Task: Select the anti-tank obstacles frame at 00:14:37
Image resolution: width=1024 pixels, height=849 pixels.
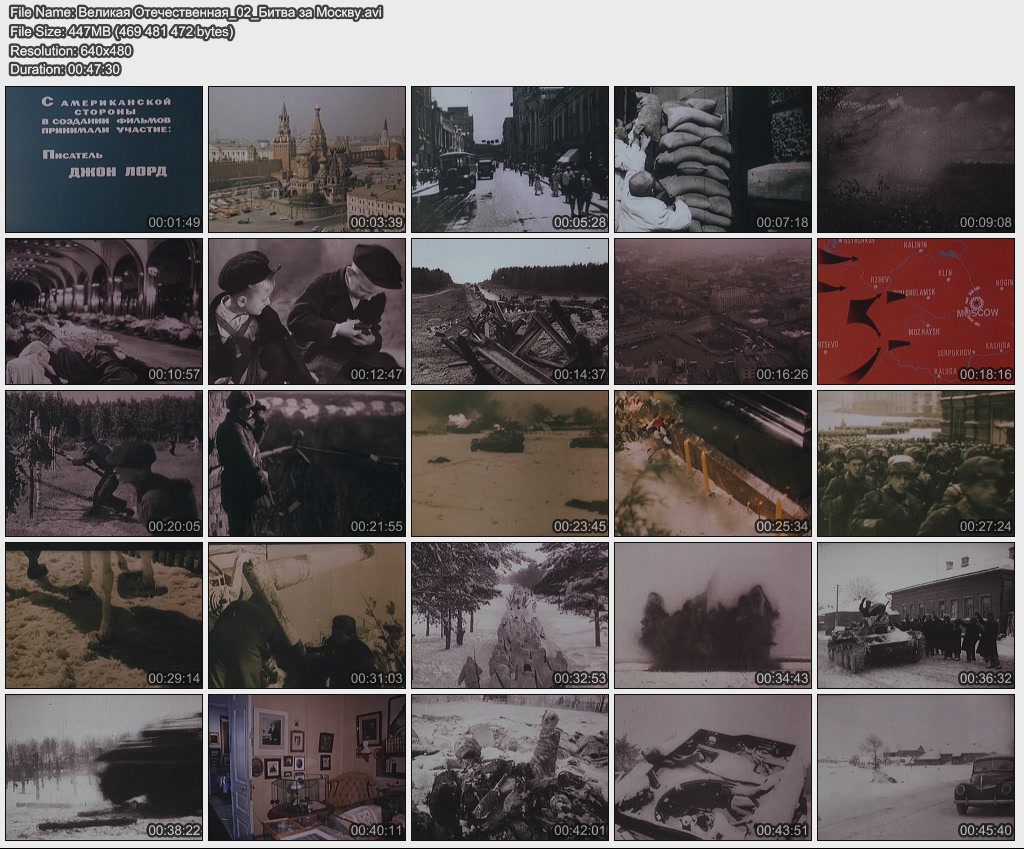Action: coord(510,311)
